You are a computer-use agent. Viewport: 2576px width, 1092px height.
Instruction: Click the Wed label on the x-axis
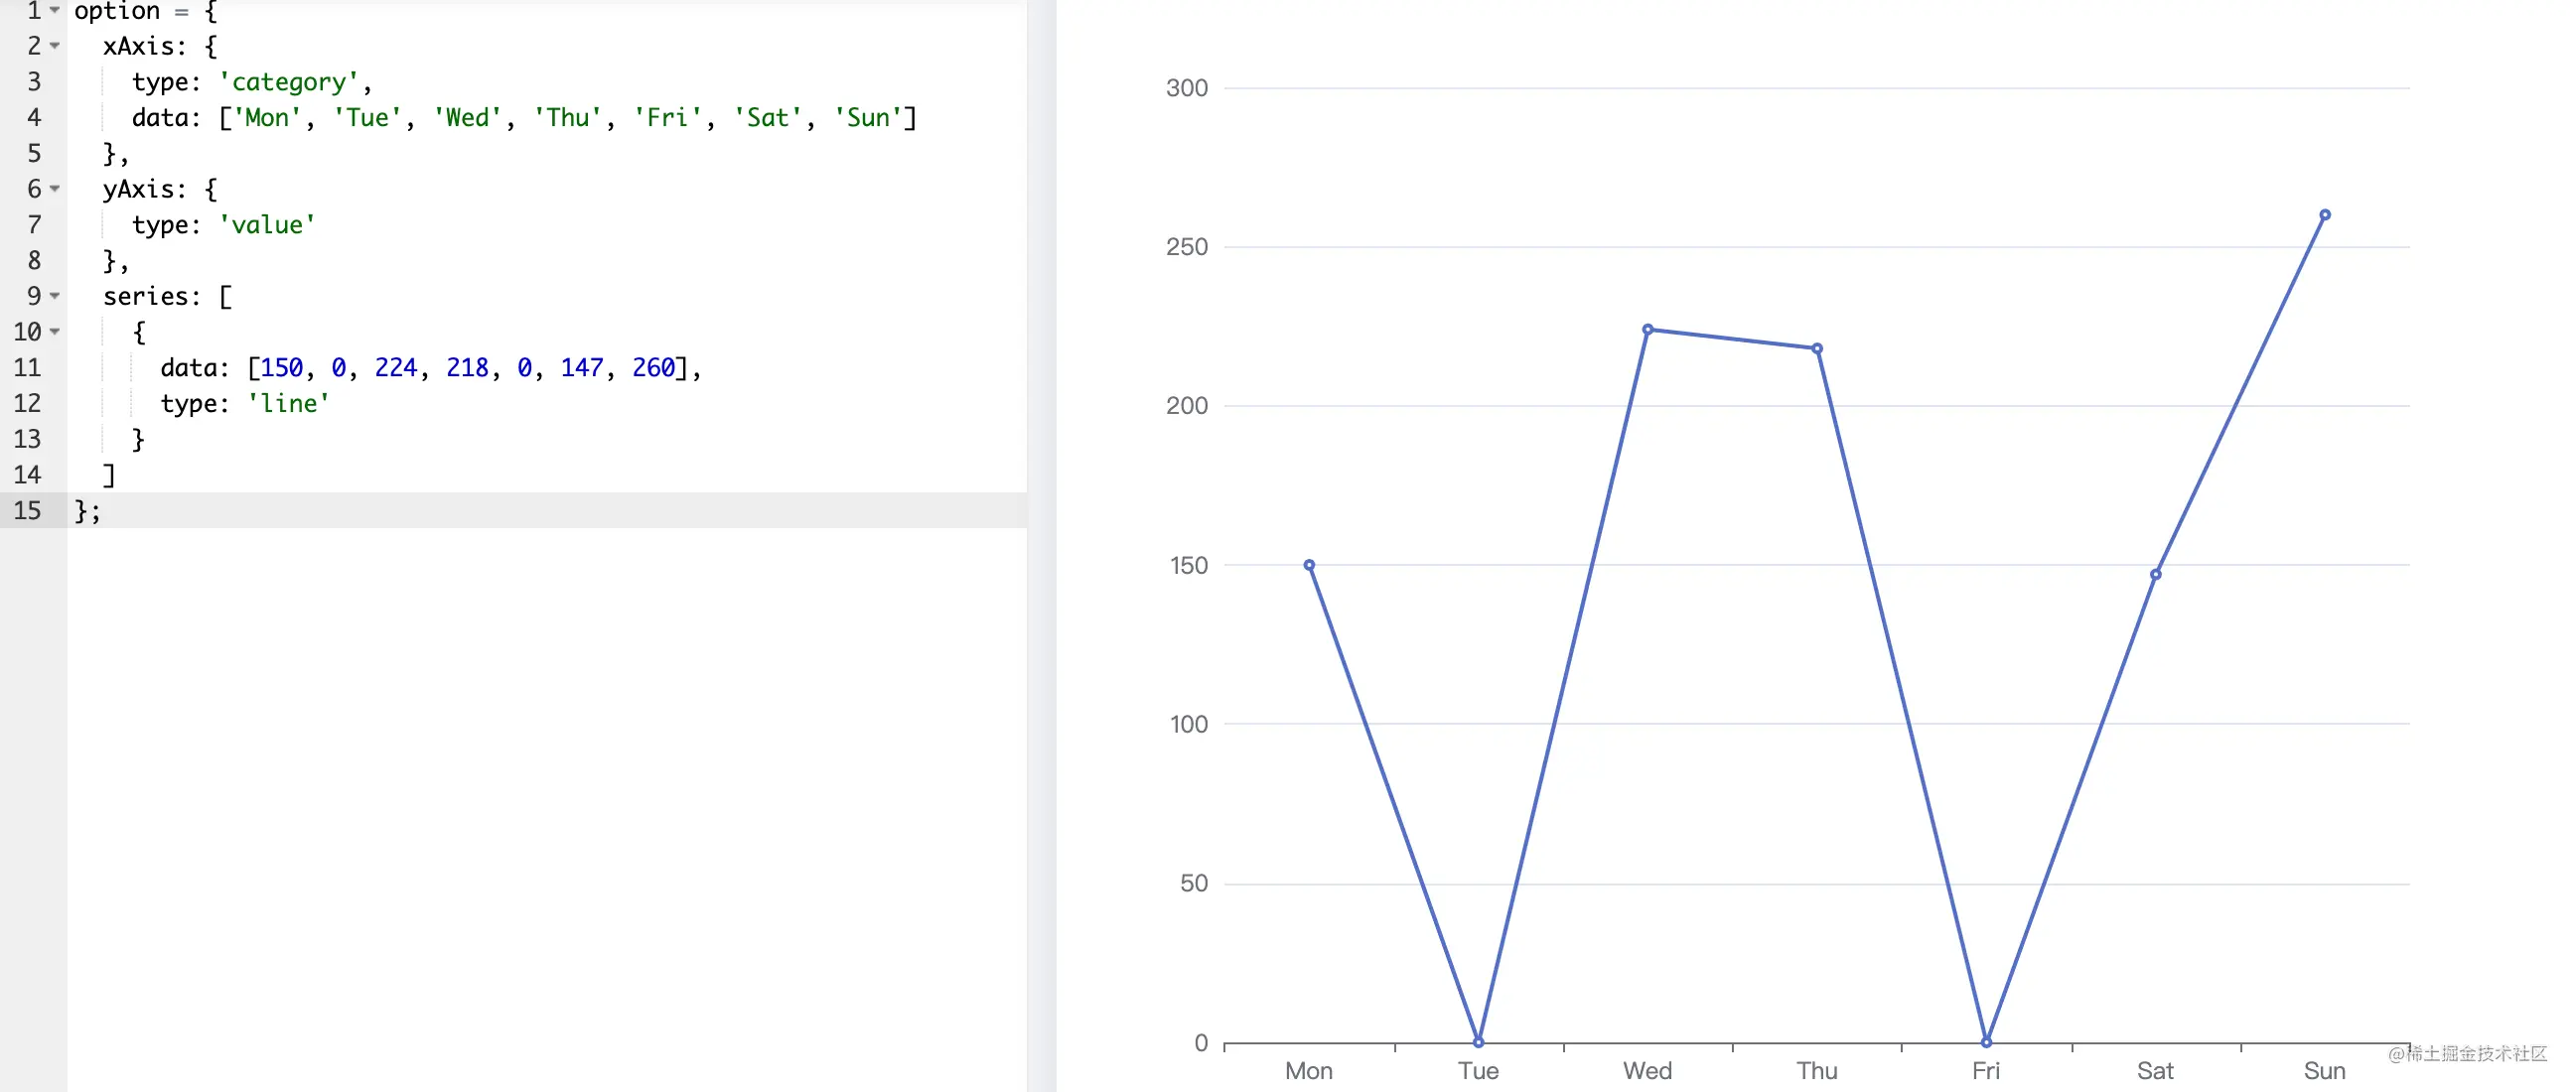click(x=1647, y=1071)
